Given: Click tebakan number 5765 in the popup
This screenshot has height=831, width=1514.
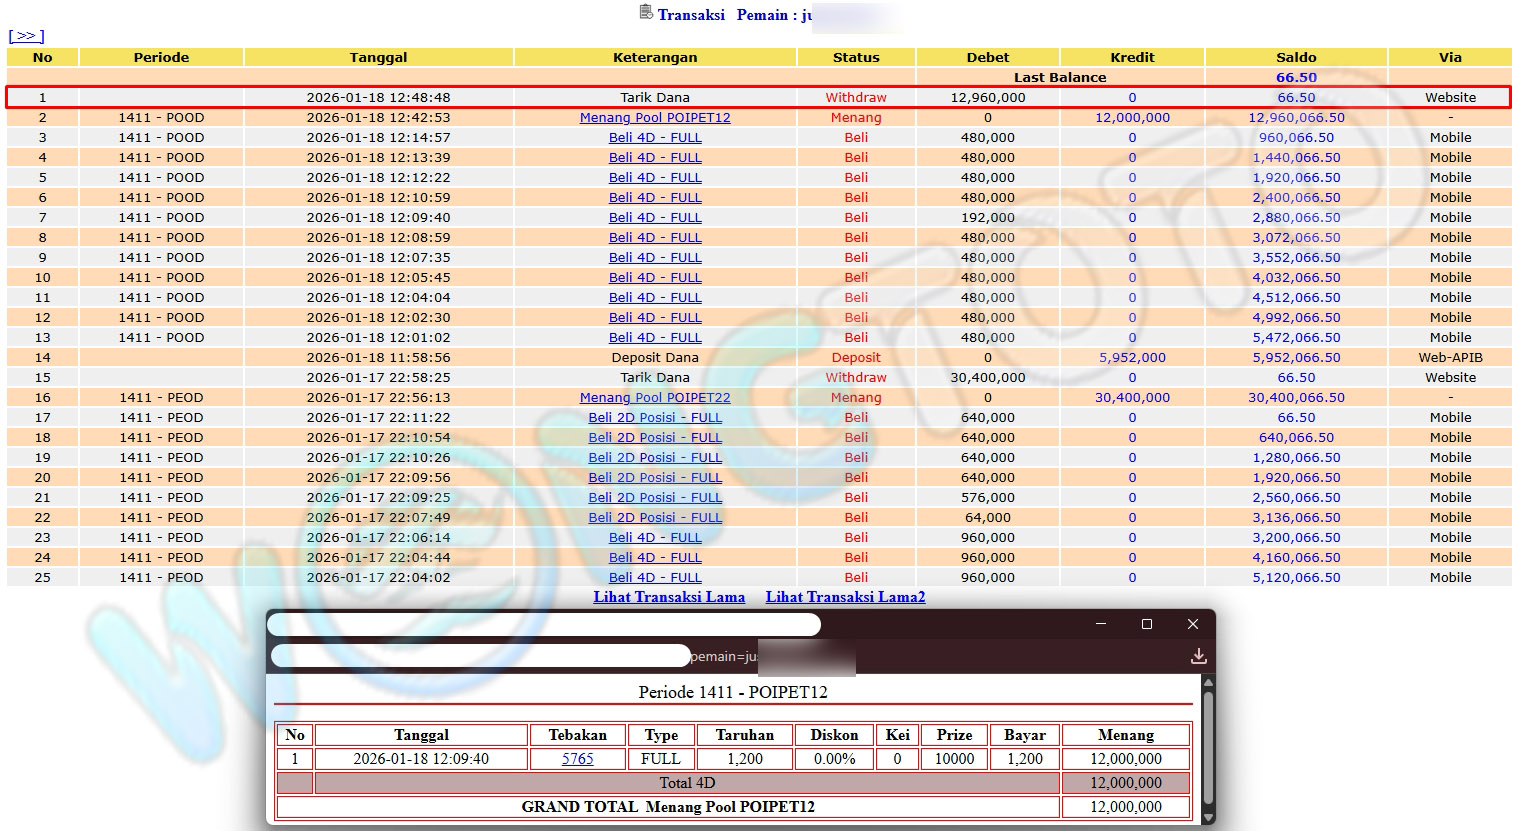Looking at the screenshot, I should (x=577, y=759).
